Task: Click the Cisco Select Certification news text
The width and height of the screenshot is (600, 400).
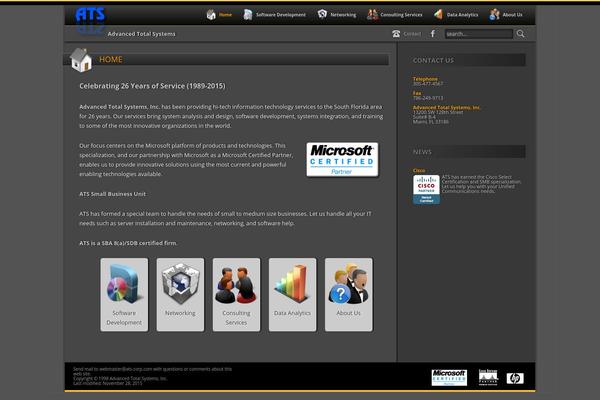Action: (481, 184)
